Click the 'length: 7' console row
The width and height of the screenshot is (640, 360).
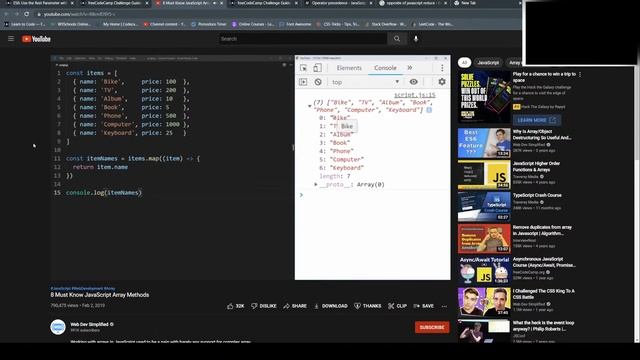[x=335, y=176]
